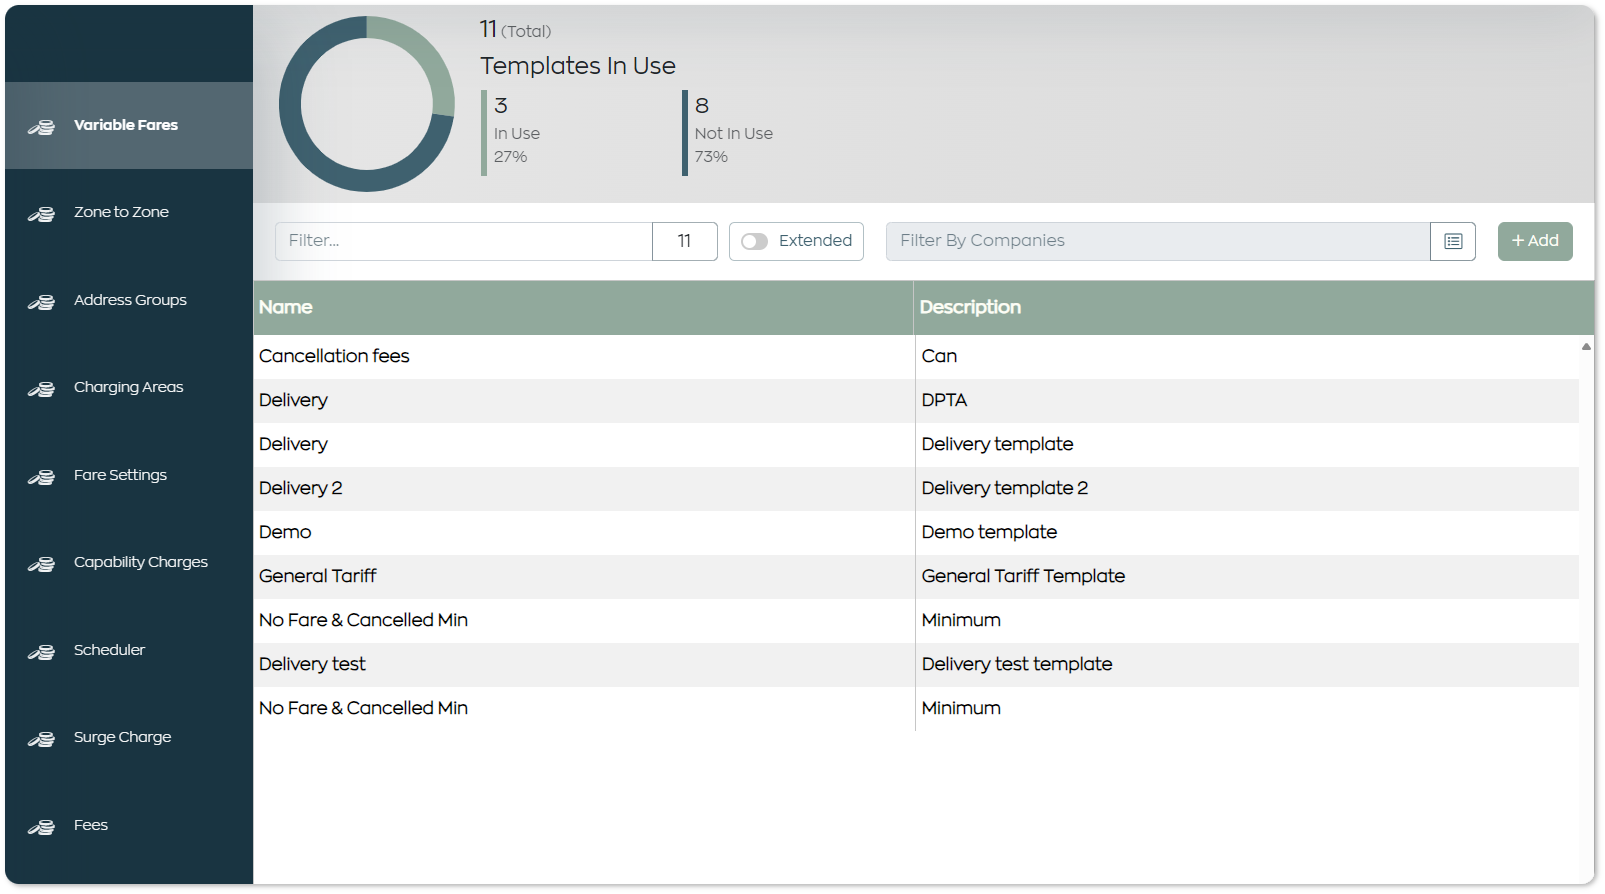
Task: Click the Templates In Use heading
Action: pyautogui.click(x=578, y=66)
